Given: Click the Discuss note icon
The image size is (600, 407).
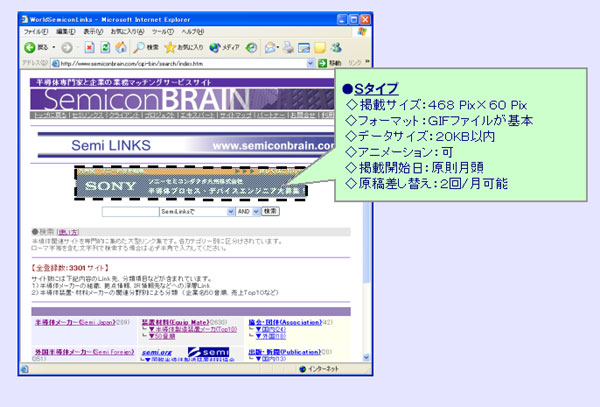Looking at the screenshot, I should pos(320,47).
